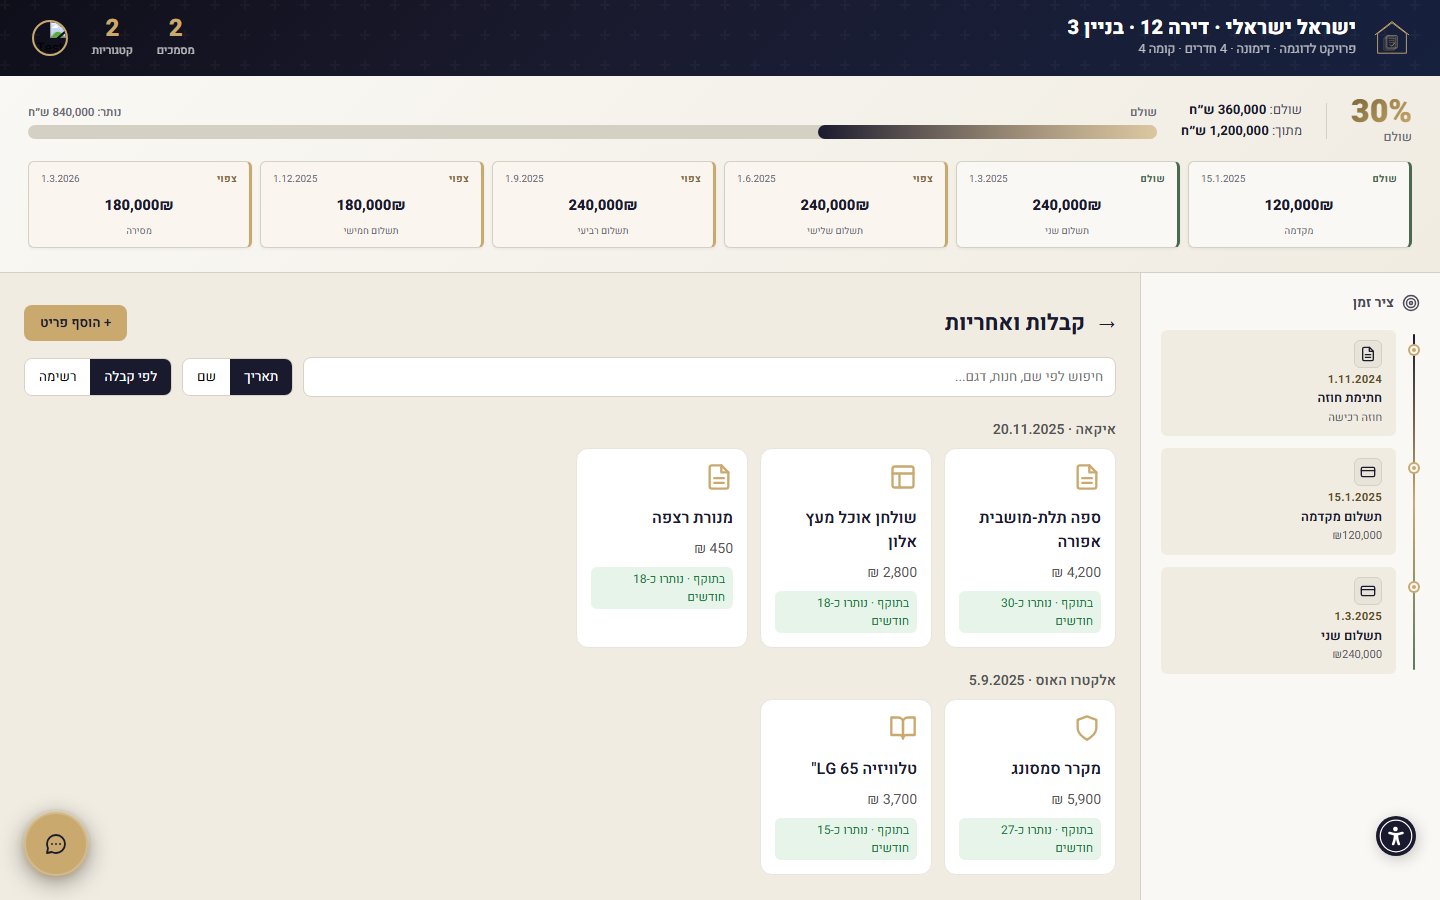Click the מסמכים count in the header

176,38
